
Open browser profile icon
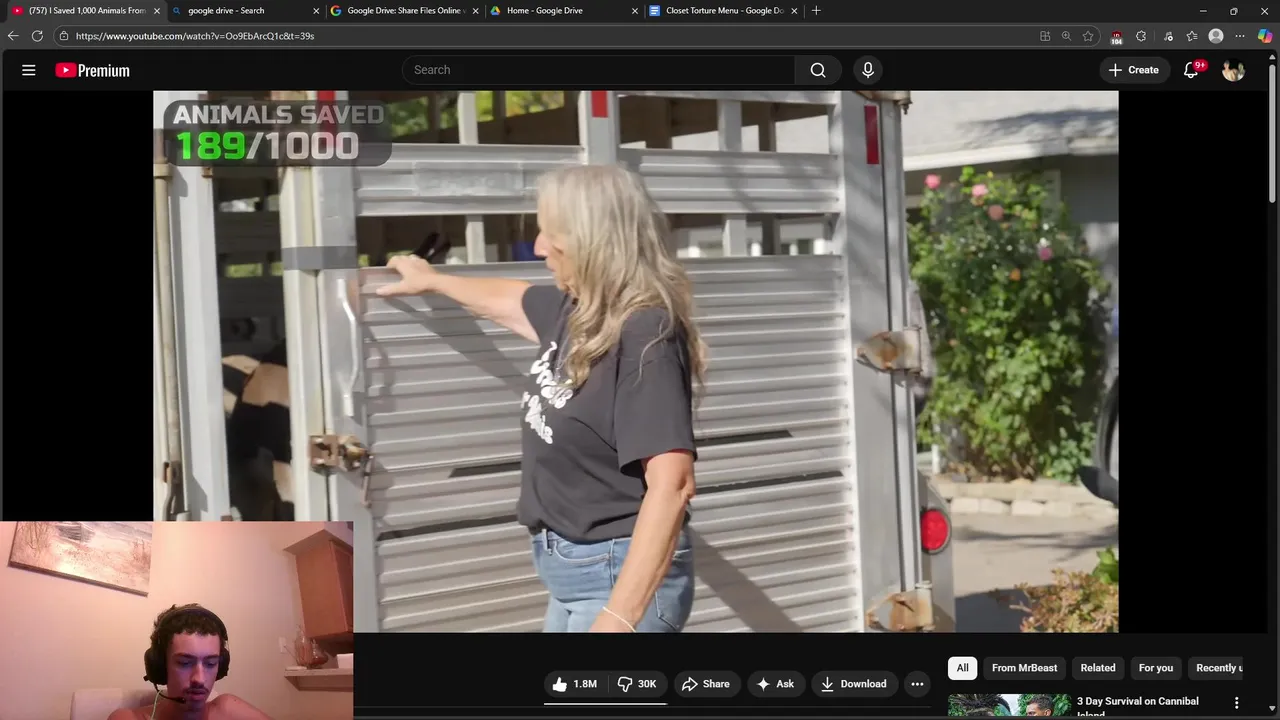pos(1216,36)
